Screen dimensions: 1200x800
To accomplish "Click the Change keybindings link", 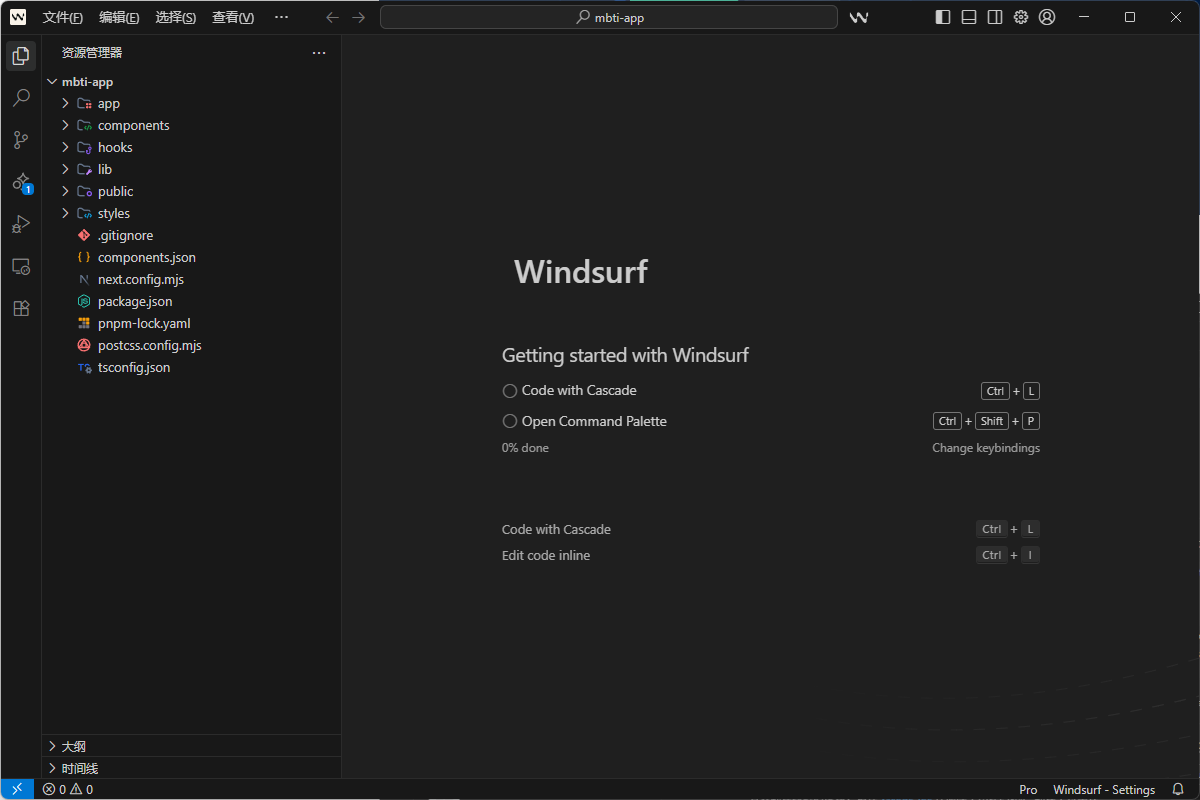I will pos(985,448).
